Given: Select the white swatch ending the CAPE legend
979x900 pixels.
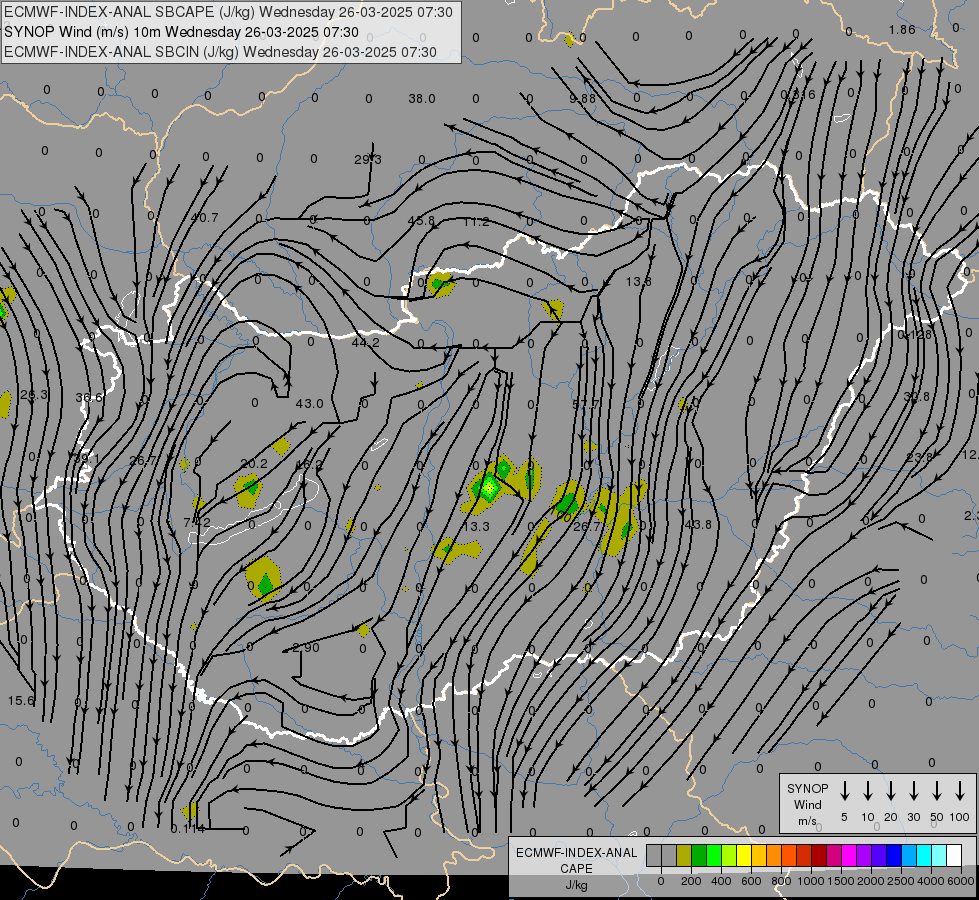Looking at the screenshot, I should [x=954, y=856].
